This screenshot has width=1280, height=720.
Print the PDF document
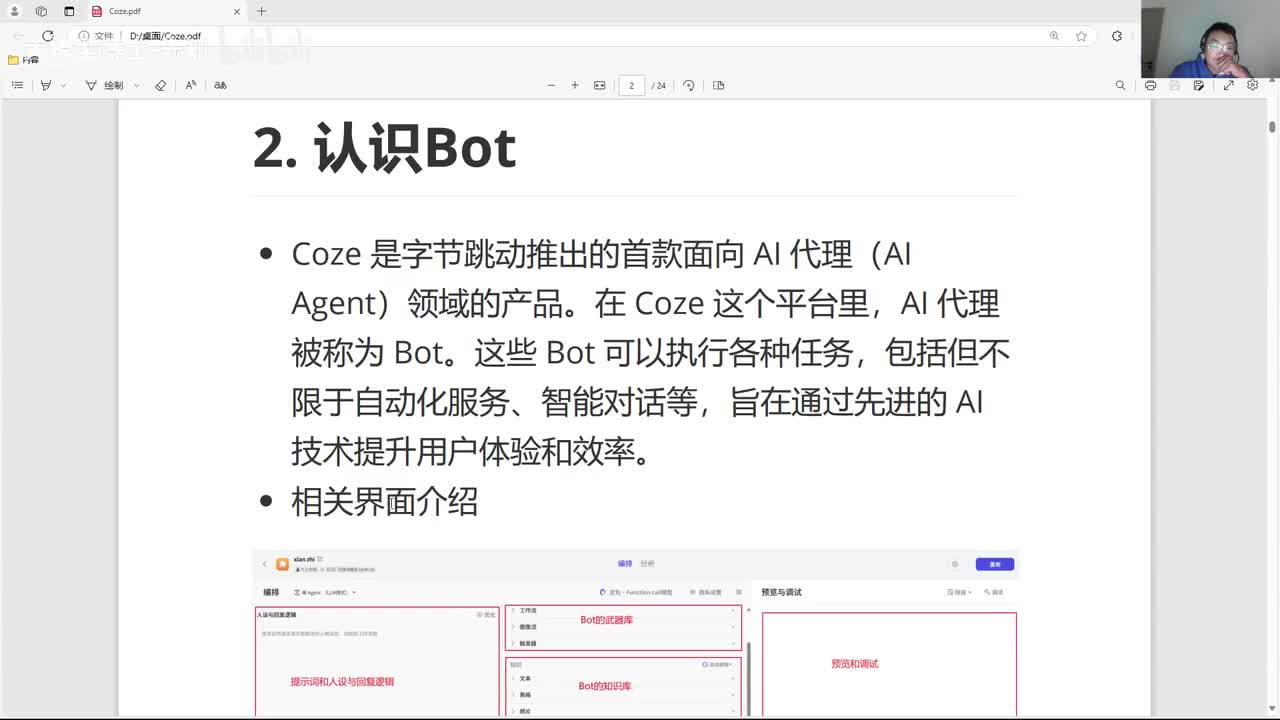[x=1150, y=85]
